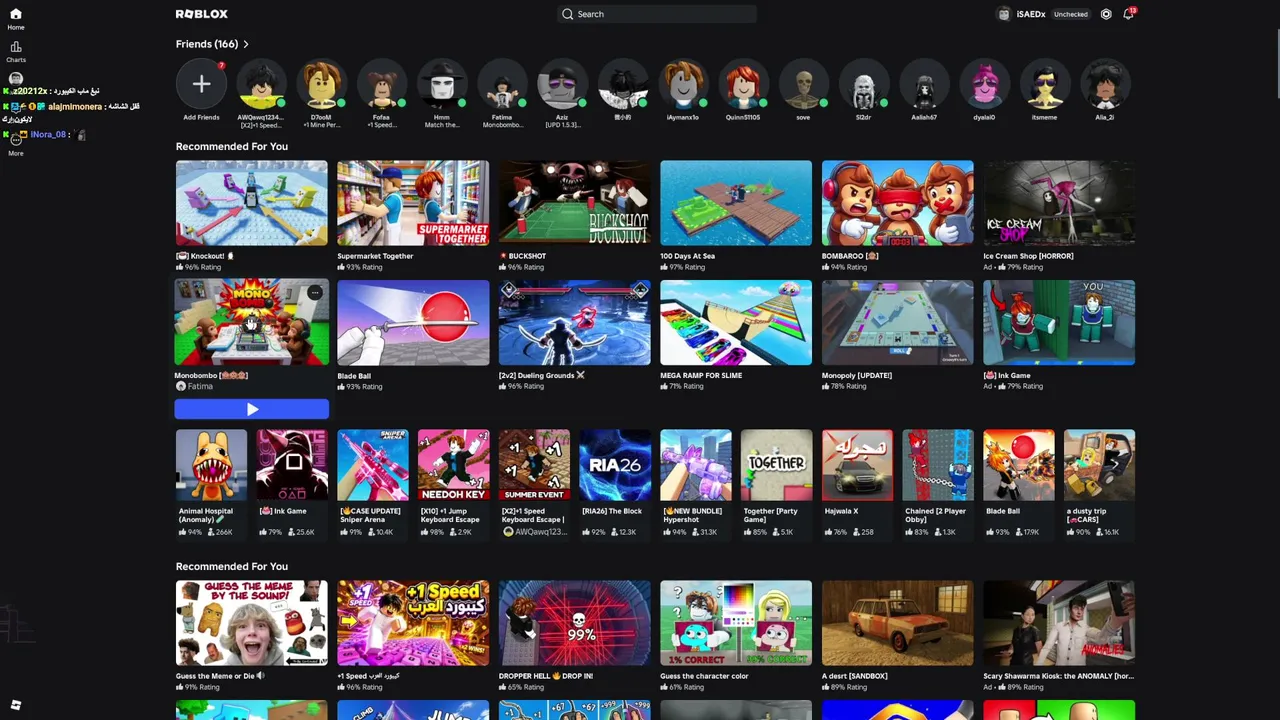This screenshot has height=720, width=1280.
Task: Open the Guess the Meme or Die thumbnail
Action: (x=251, y=623)
